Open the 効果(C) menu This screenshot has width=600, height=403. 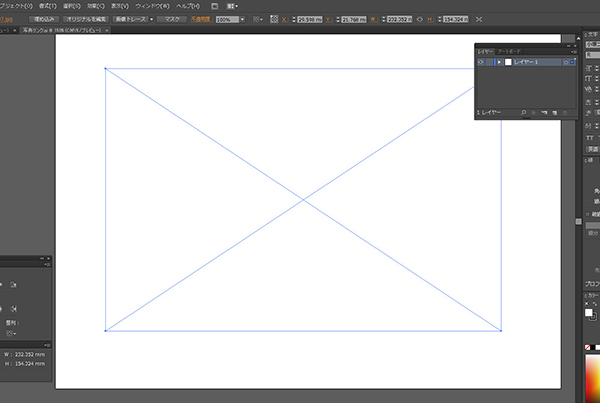96,6
